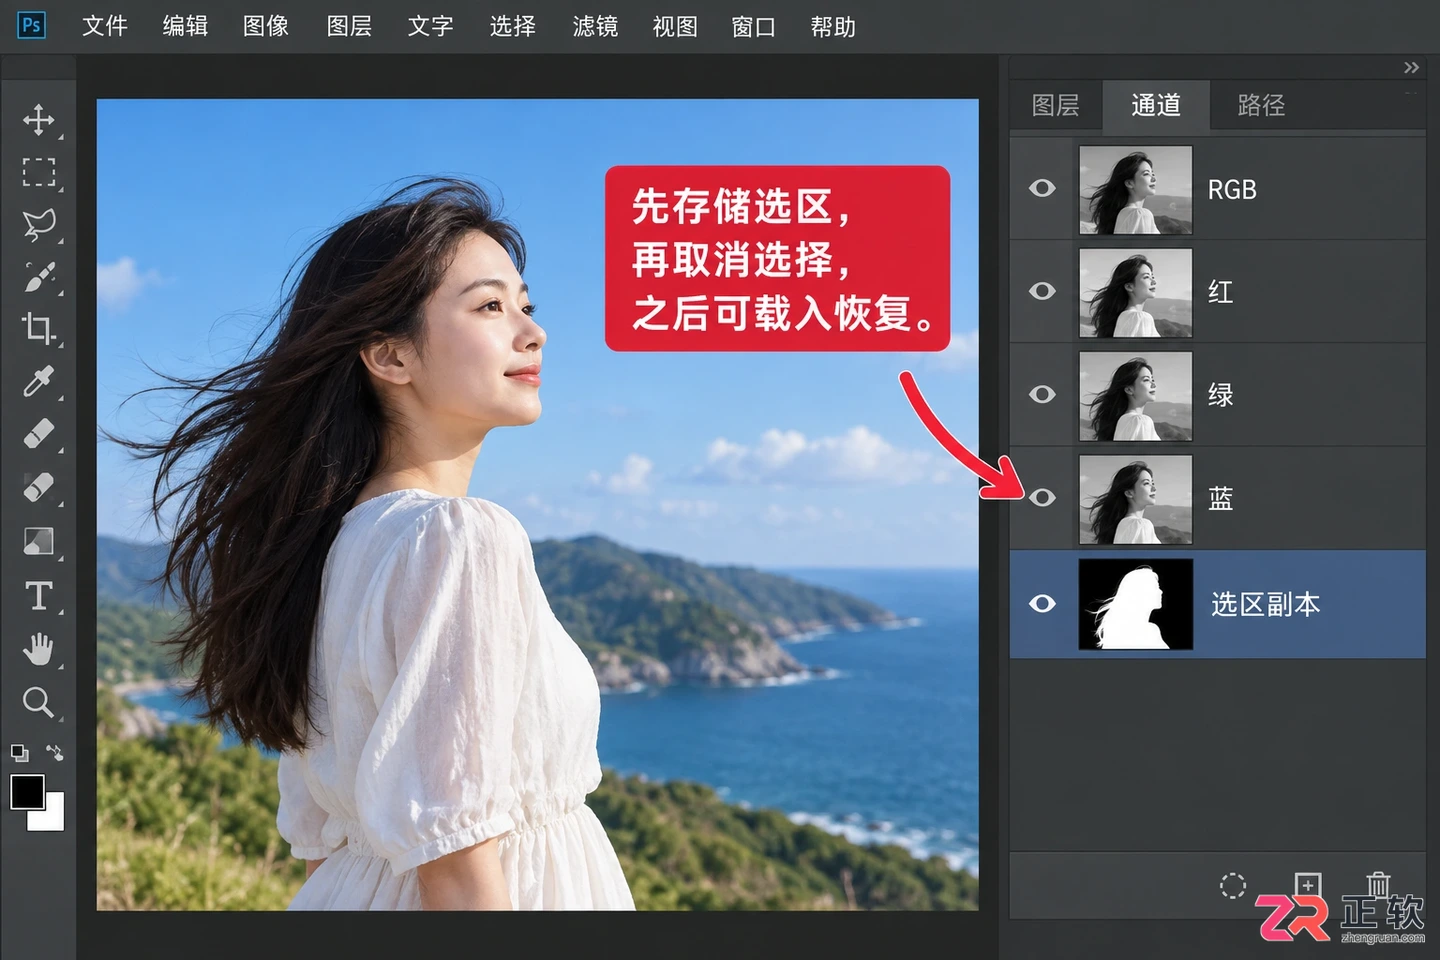Open the 选择 menu

pyautogui.click(x=513, y=26)
